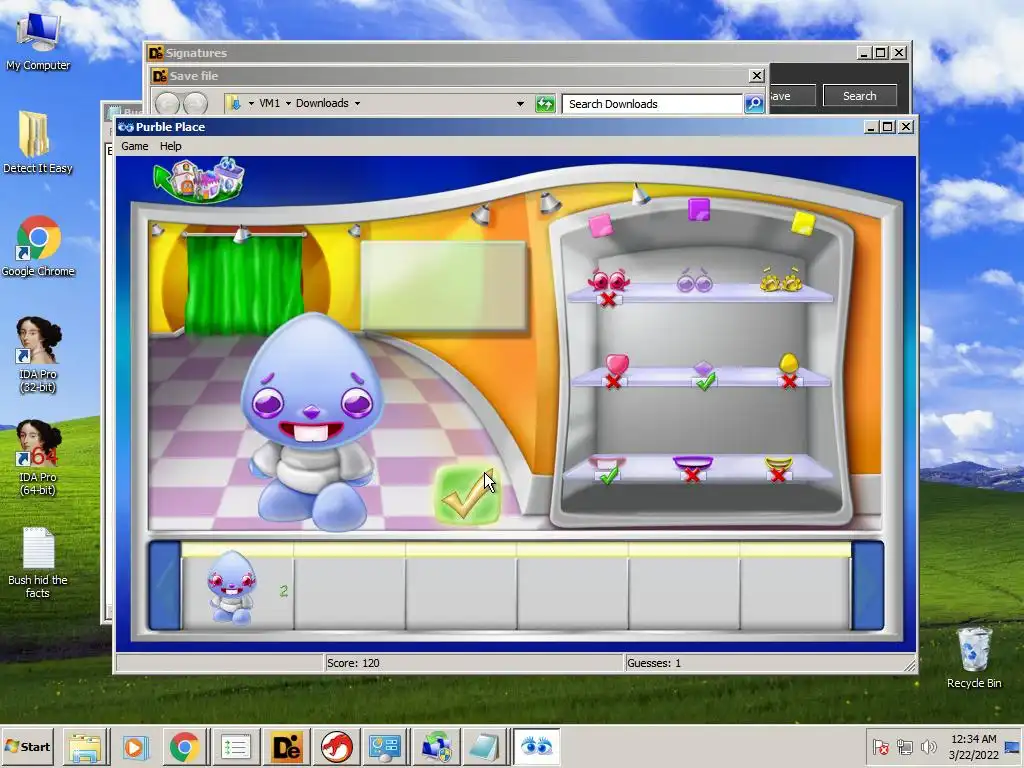Select the purple mouth on bottom shelf

(x=692, y=462)
